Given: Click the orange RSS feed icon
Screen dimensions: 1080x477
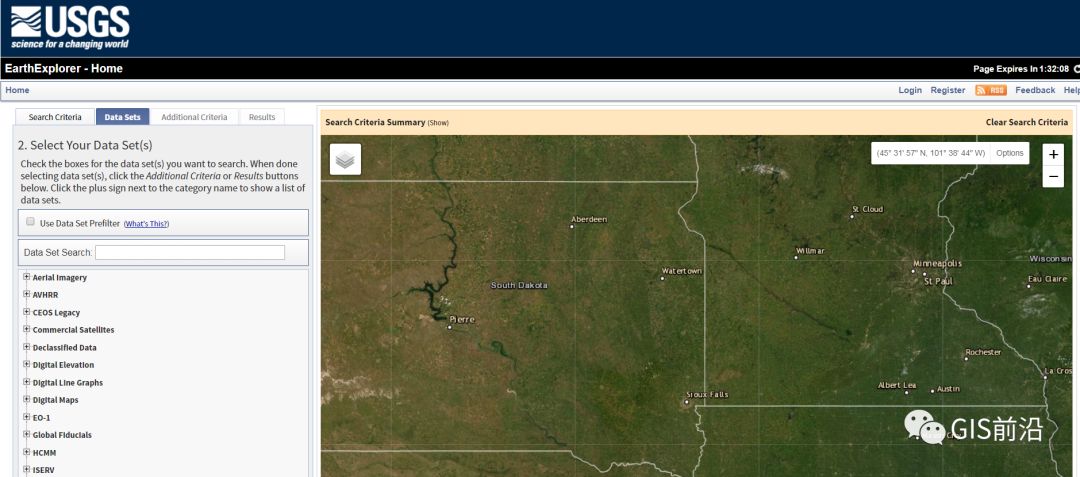Looking at the screenshot, I should coord(991,90).
